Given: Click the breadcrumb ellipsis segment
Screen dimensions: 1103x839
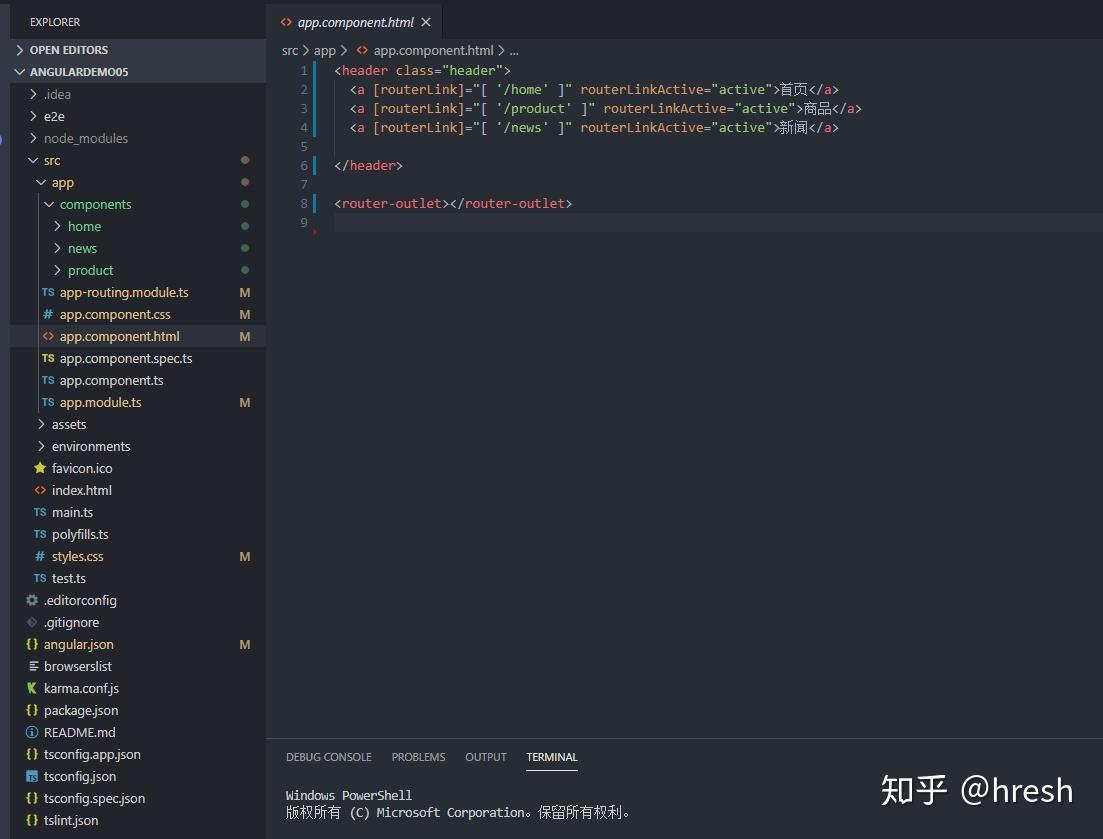Looking at the screenshot, I should click(x=514, y=51).
